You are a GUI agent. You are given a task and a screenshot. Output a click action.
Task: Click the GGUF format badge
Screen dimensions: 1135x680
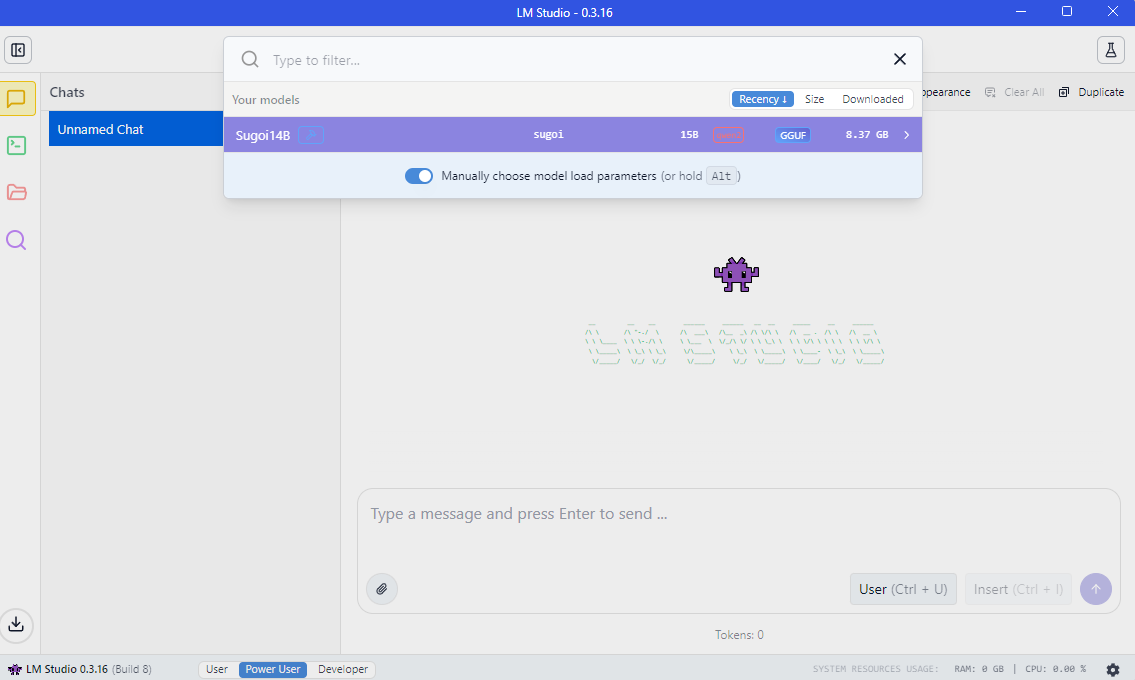[x=793, y=135]
